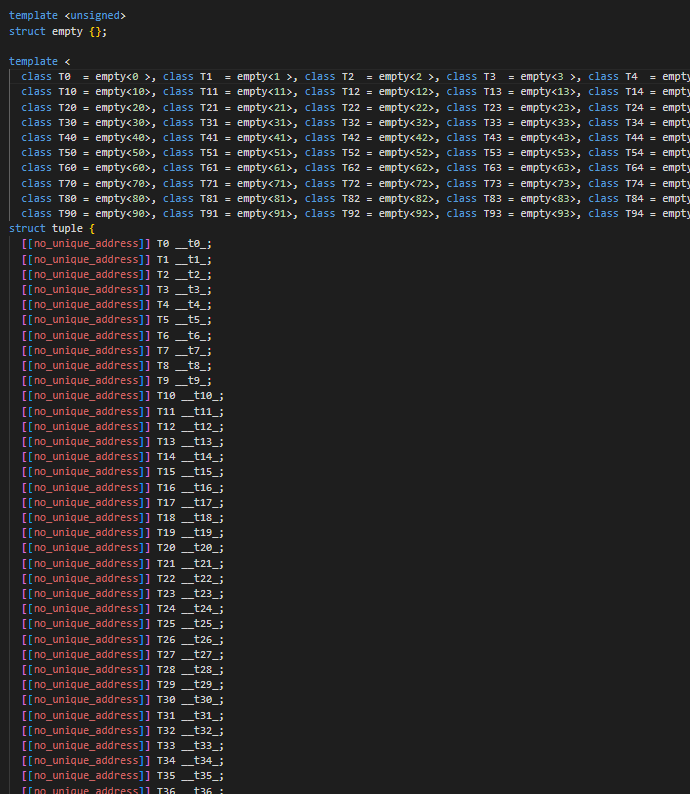Viewport: 690px width, 794px height.
Task: Click template parameter 'T10'
Action: coord(67,92)
